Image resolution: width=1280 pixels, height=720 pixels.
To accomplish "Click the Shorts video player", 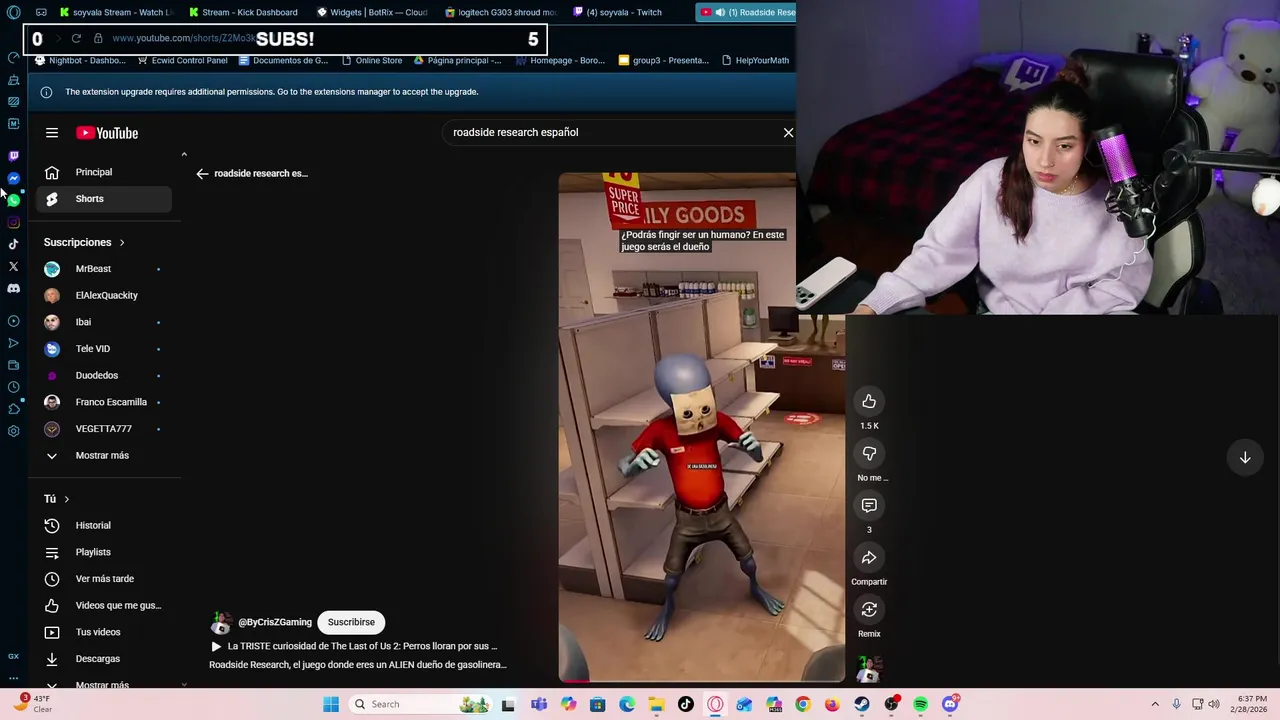I will pos(701,427).
